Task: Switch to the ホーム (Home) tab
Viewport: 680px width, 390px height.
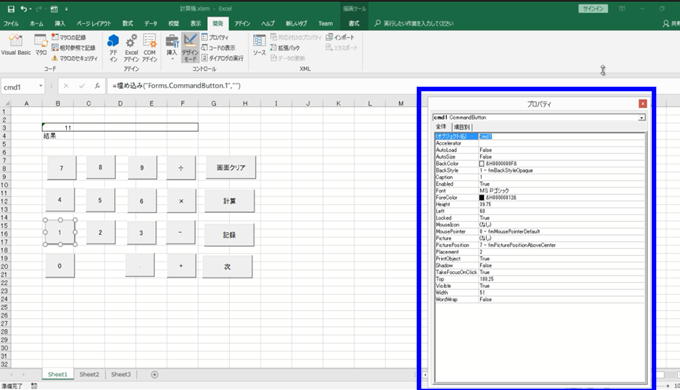Action: [x=36, y=23]
